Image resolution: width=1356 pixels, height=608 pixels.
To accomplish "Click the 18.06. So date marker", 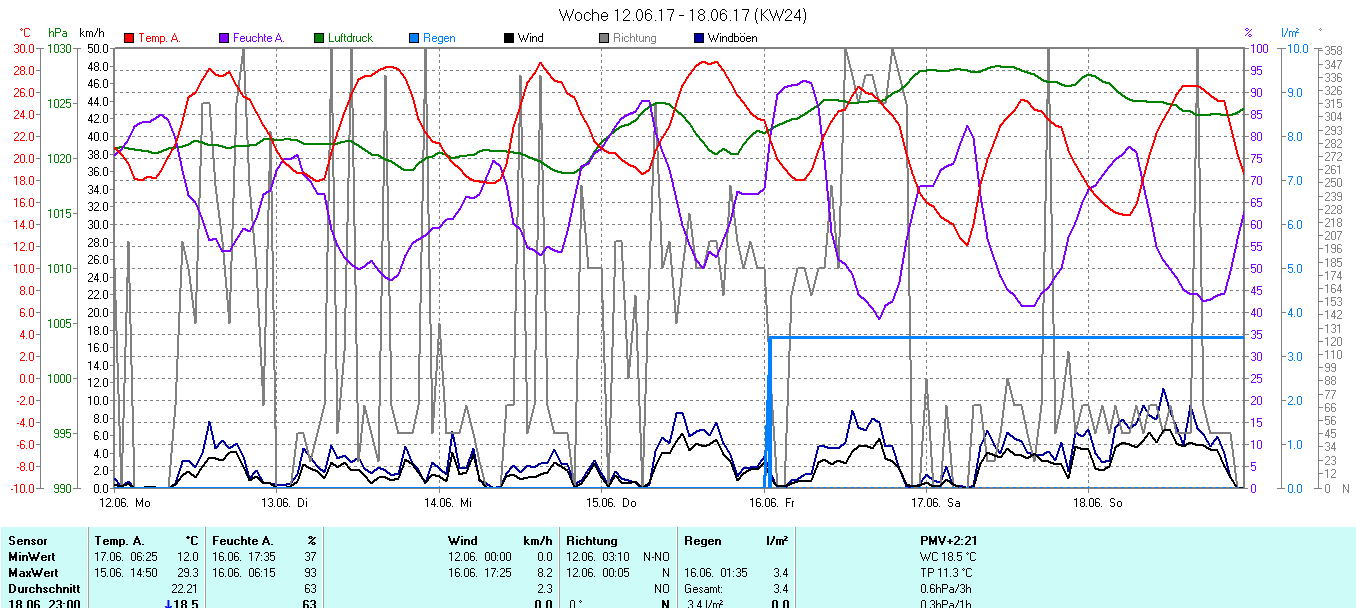I will [1097, 502].
